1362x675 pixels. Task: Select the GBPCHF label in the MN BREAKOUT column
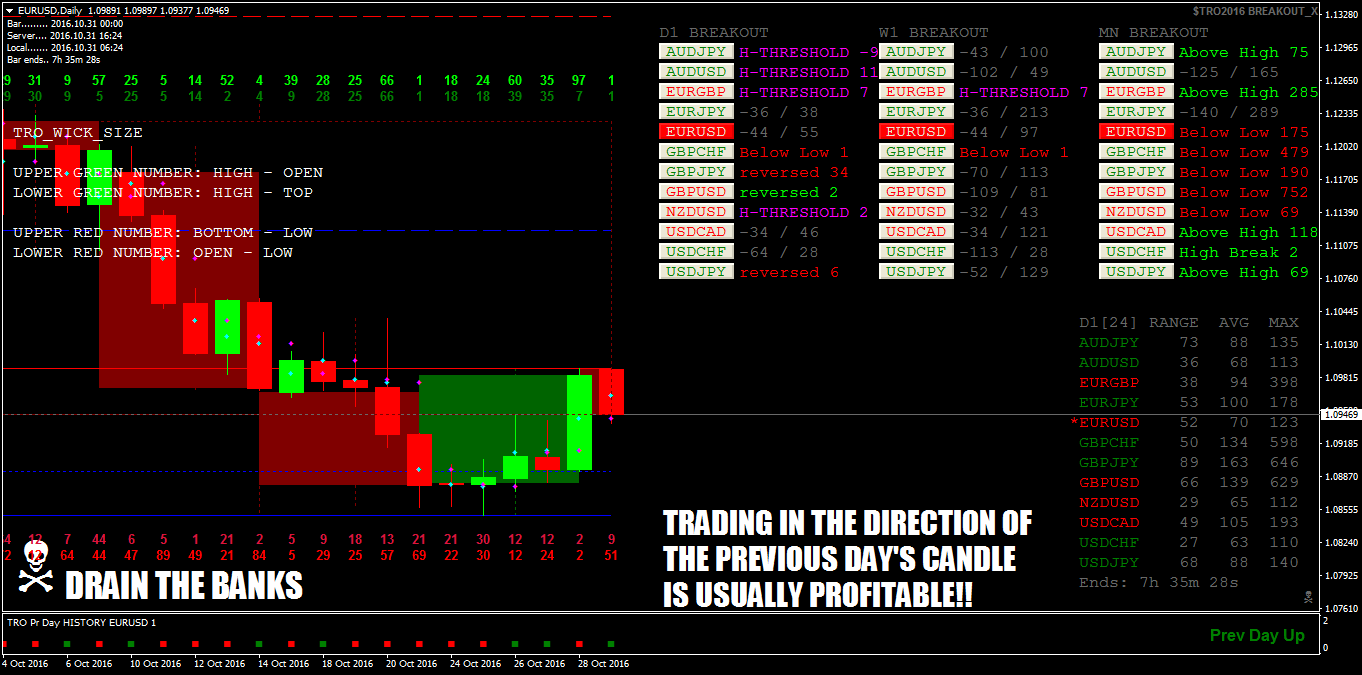tap(1136, 151)
